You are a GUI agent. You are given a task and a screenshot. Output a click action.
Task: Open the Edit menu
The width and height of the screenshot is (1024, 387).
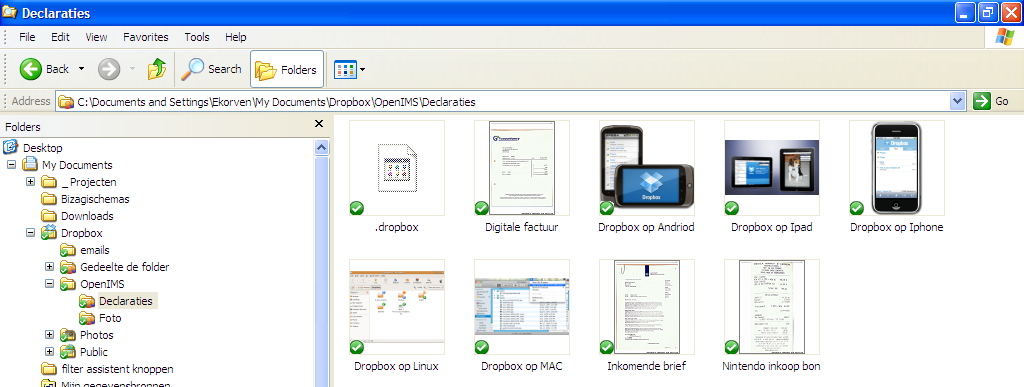click(x=61, y=37)
